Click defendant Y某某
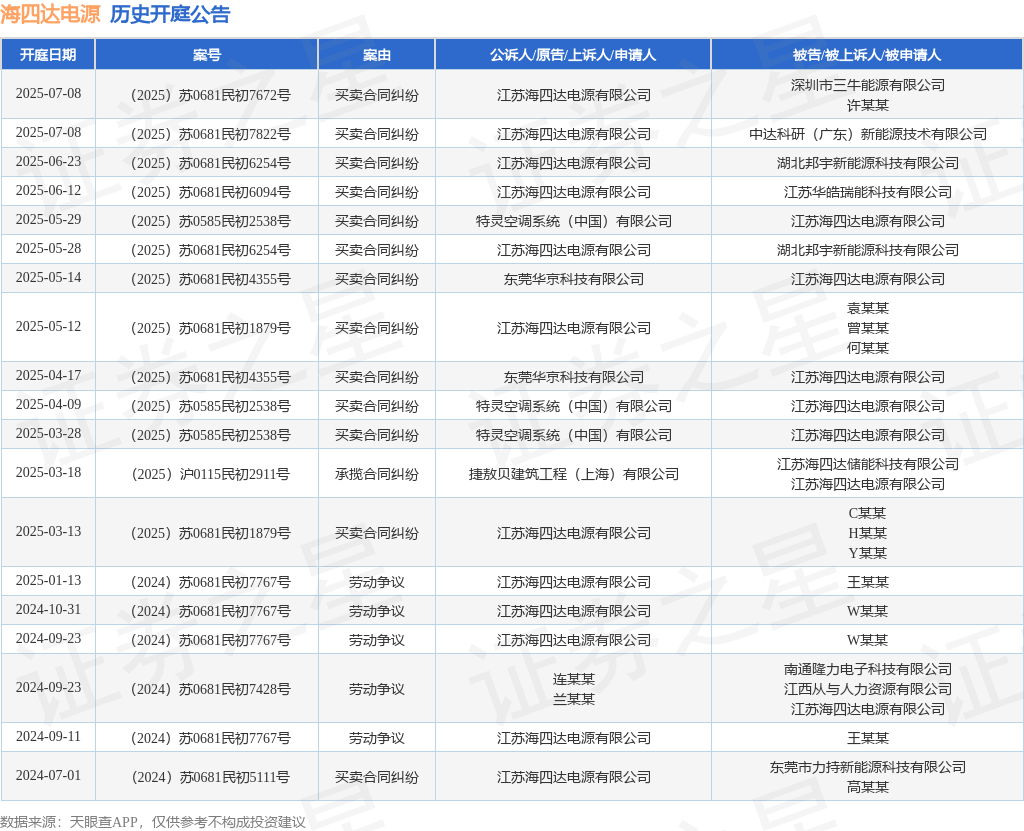Viewport: 1024px width, 831px height. [867, 553]
